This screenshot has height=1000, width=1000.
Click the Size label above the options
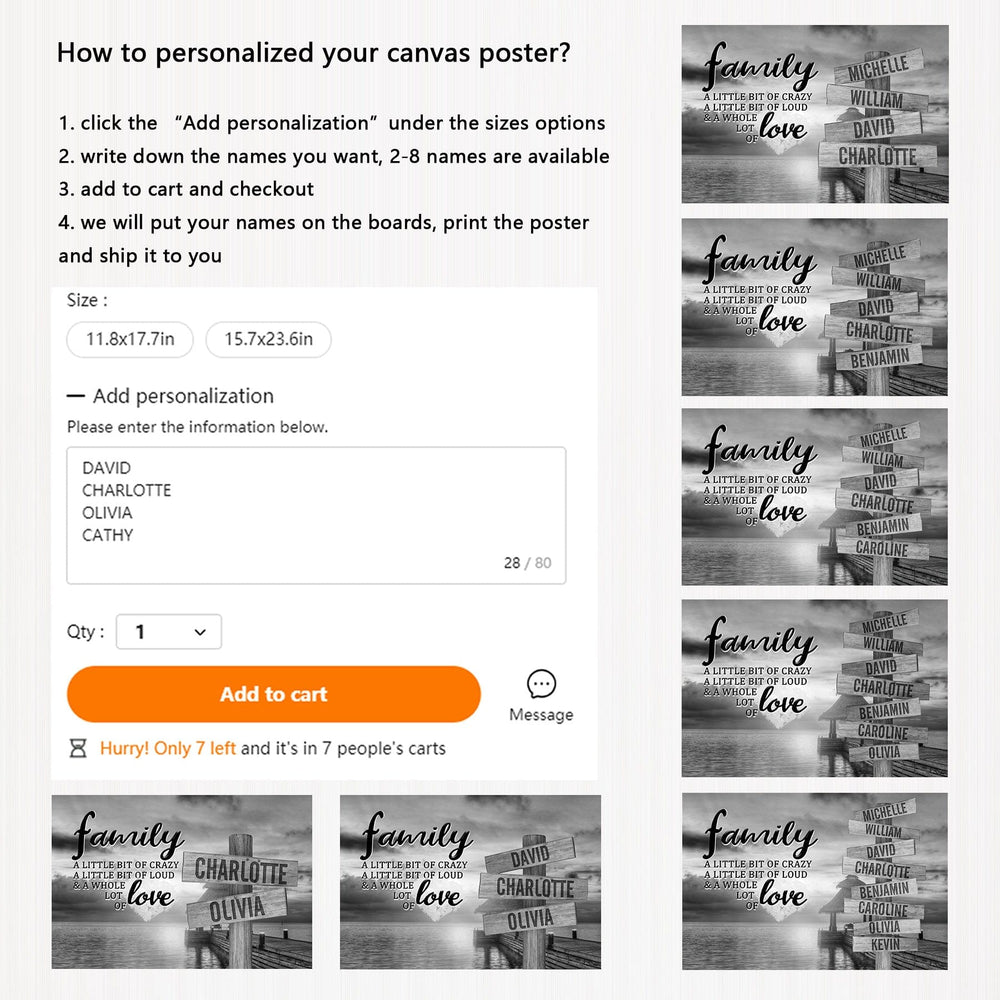(87, 300)
